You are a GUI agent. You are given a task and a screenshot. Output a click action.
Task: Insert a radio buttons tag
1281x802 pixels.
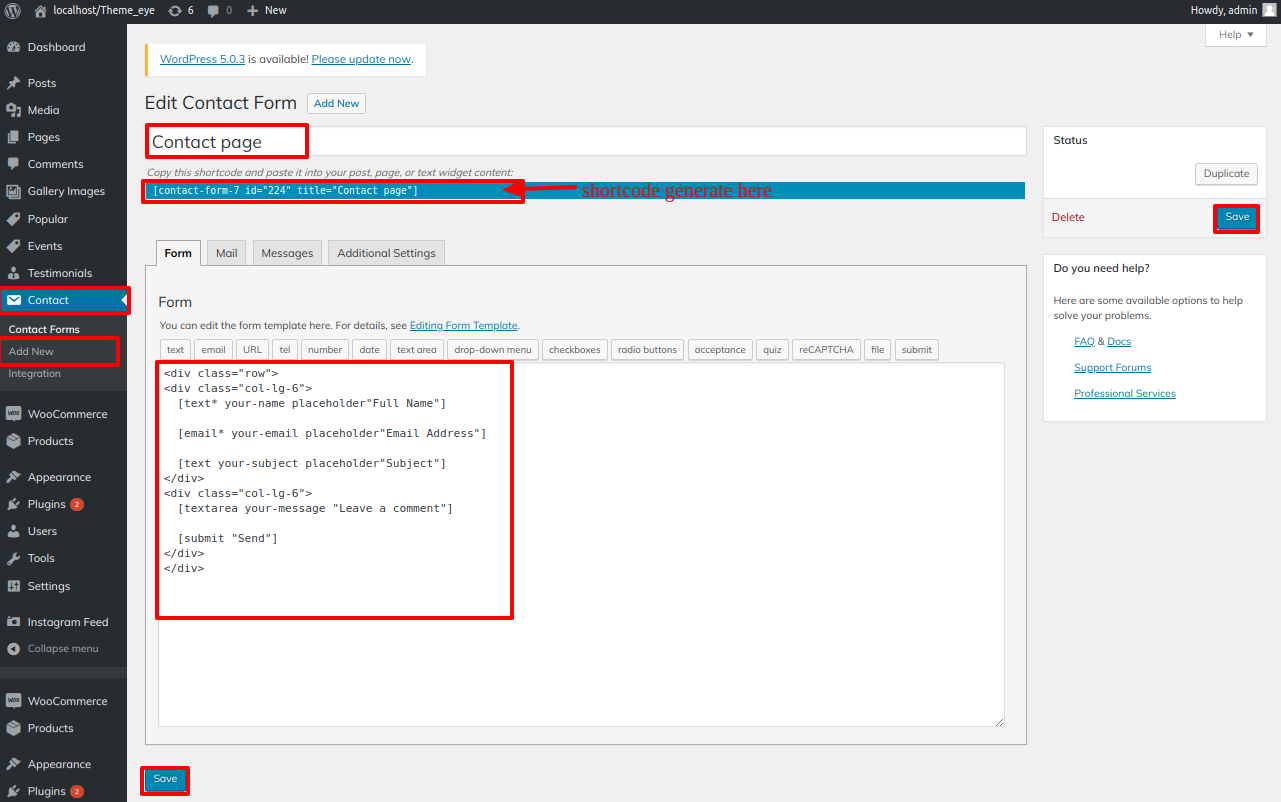(647, 349)
